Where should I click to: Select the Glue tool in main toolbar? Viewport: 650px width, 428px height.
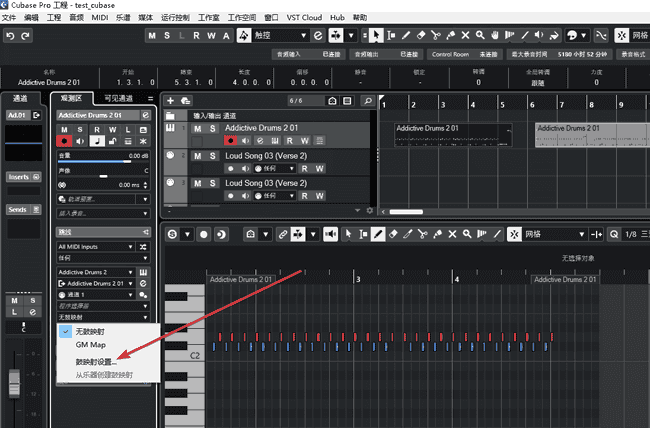[451, 36]
